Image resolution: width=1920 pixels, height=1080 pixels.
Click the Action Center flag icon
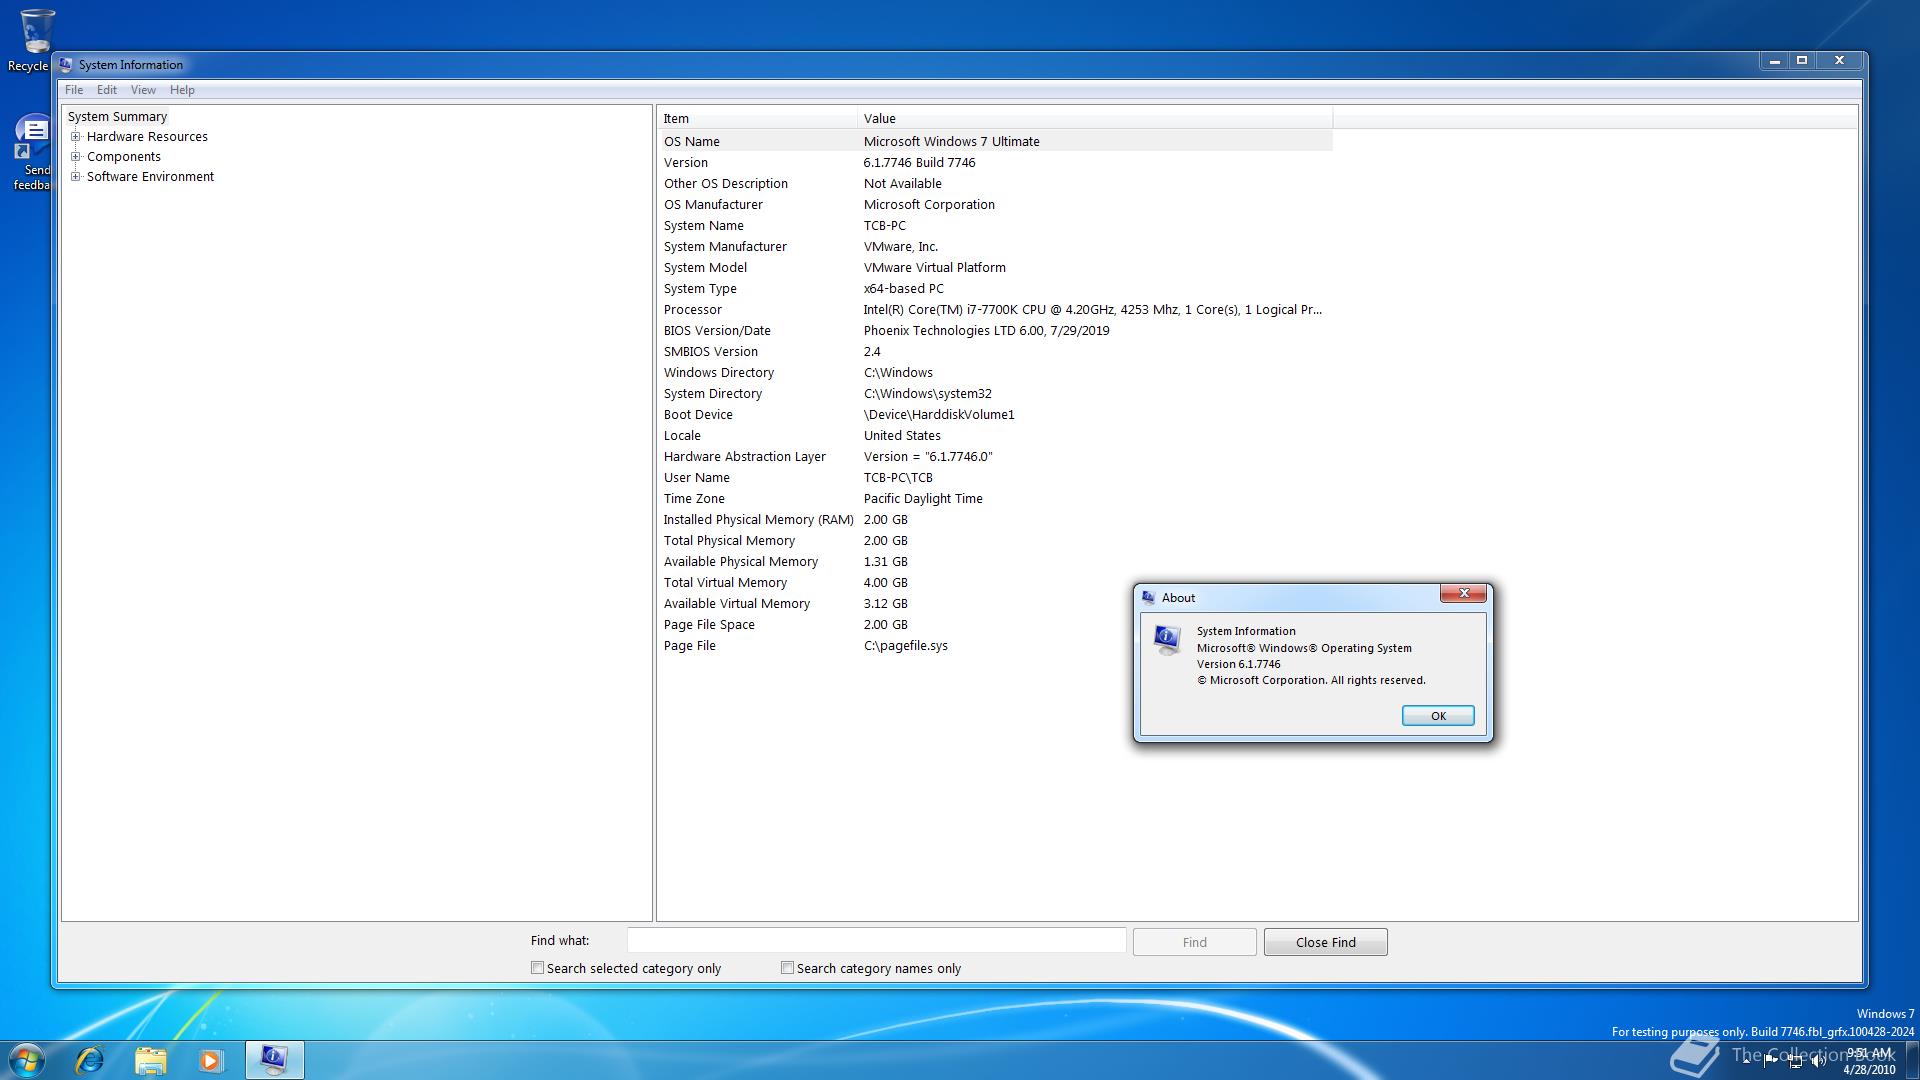click(x=1771, y=1062)
